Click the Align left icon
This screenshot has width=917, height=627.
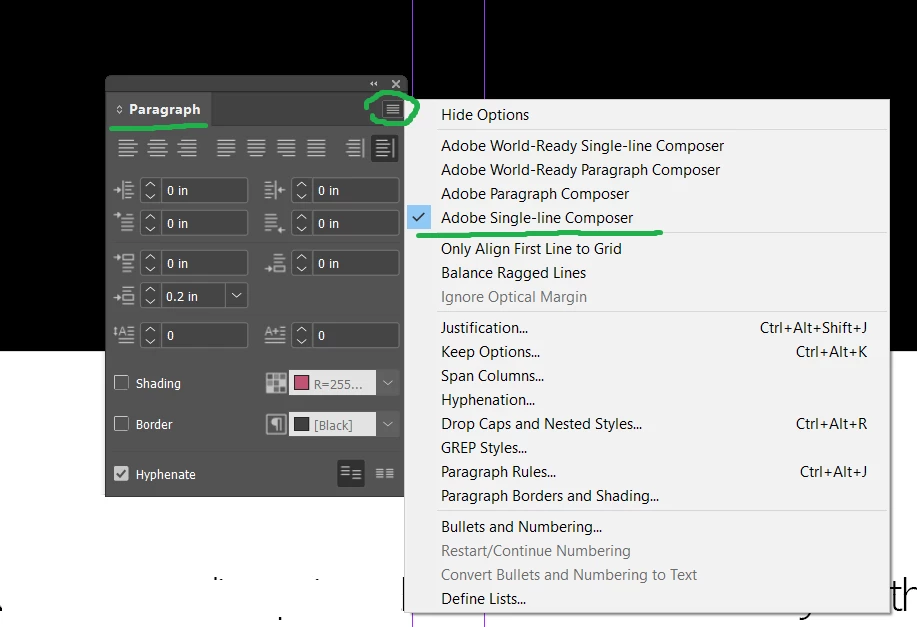click(x=127, y=148)
